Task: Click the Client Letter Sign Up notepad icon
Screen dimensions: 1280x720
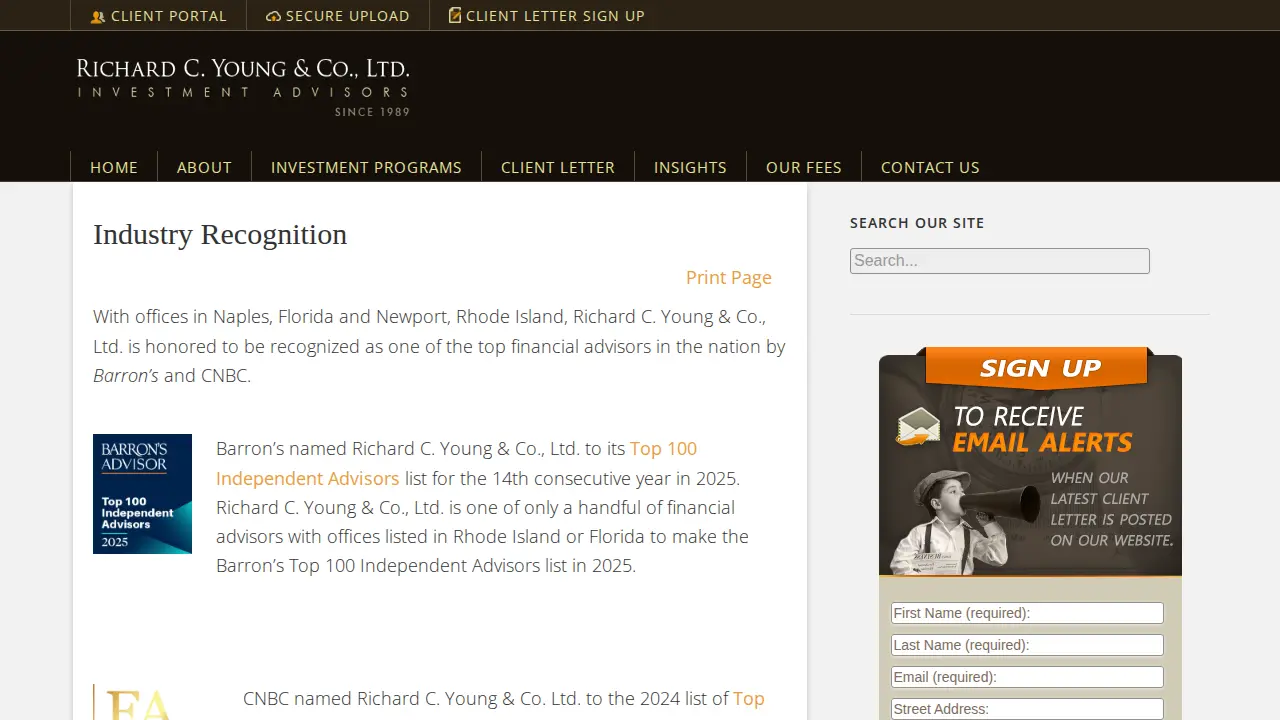Action: 455,15
